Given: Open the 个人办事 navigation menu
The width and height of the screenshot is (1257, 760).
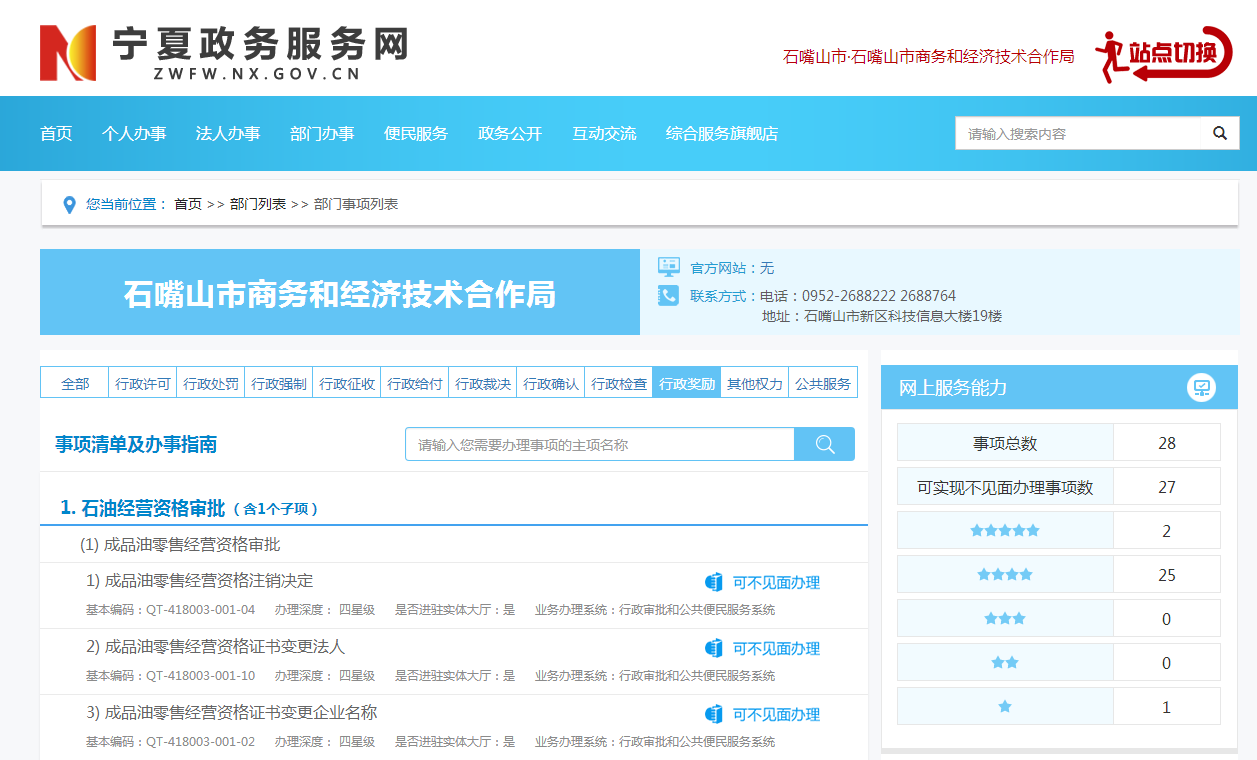Looking at the screenshot, I should click(134, 134).
